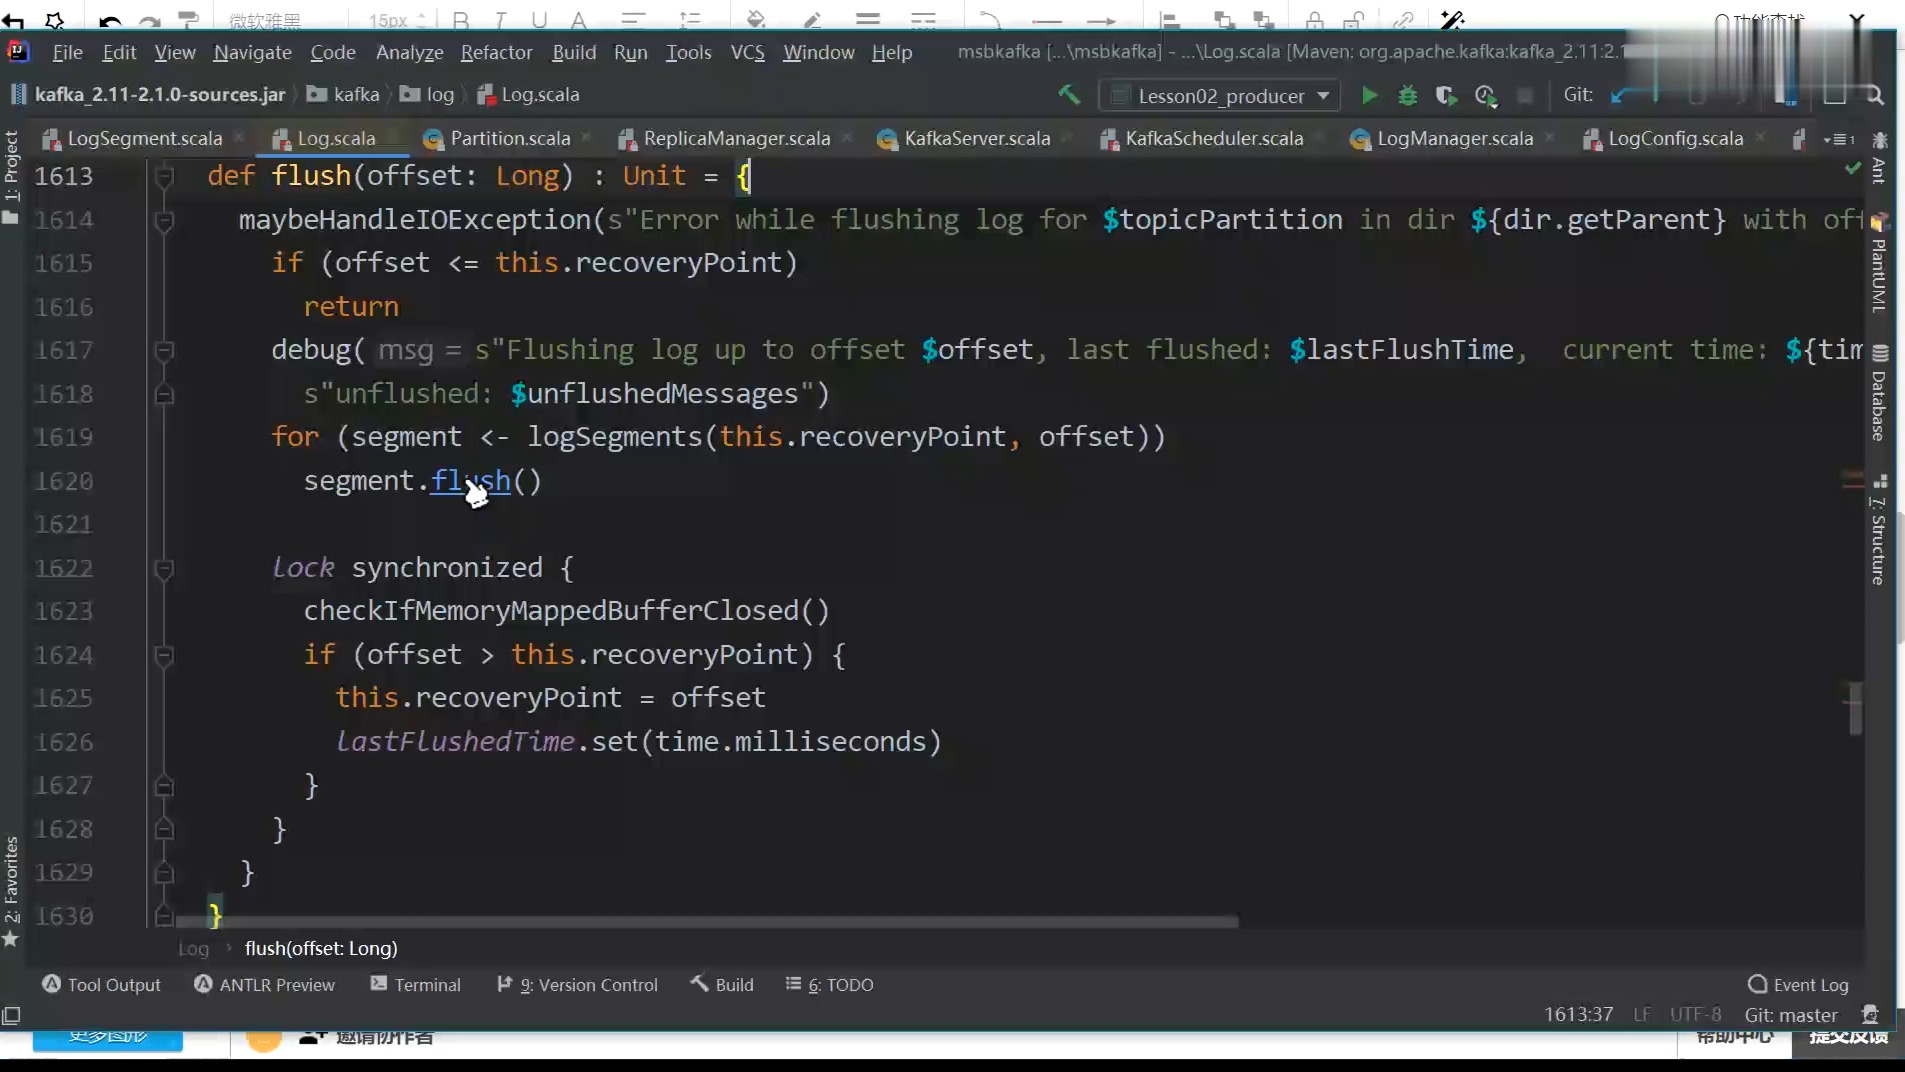Click fold end marker at line 1629
This screenshot has width=1905, height=1072.
(164, 873)
